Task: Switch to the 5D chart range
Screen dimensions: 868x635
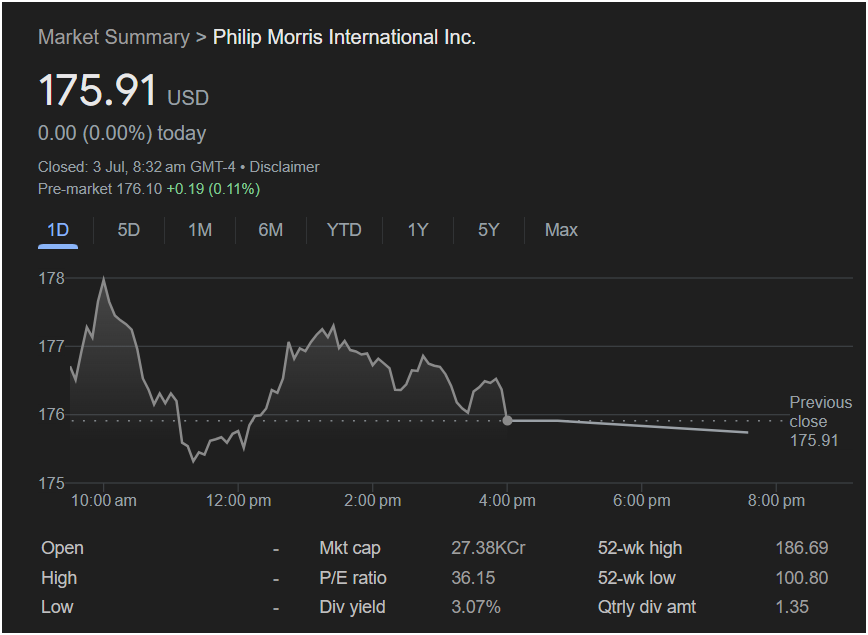Action: pyautogui.click(x=129, y=230)
